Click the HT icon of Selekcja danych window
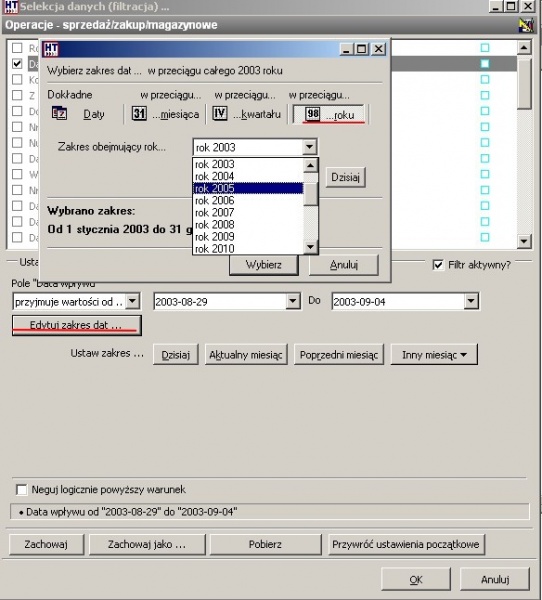Viewport: 542px width, 600px height. (x=11, y=7)
